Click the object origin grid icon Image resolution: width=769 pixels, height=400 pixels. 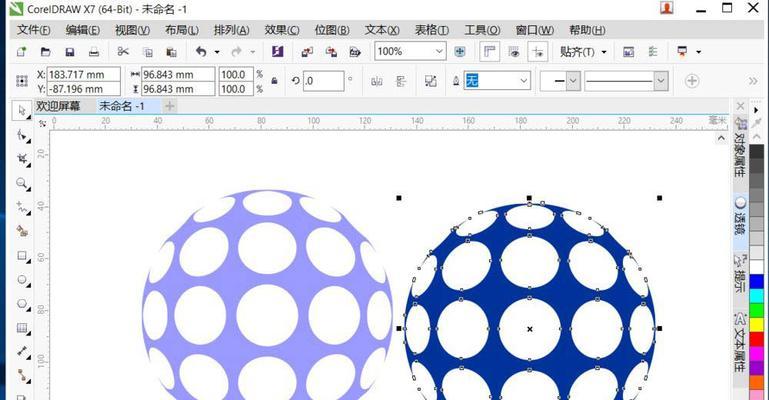pyautogui.click(x=22, y=81)
